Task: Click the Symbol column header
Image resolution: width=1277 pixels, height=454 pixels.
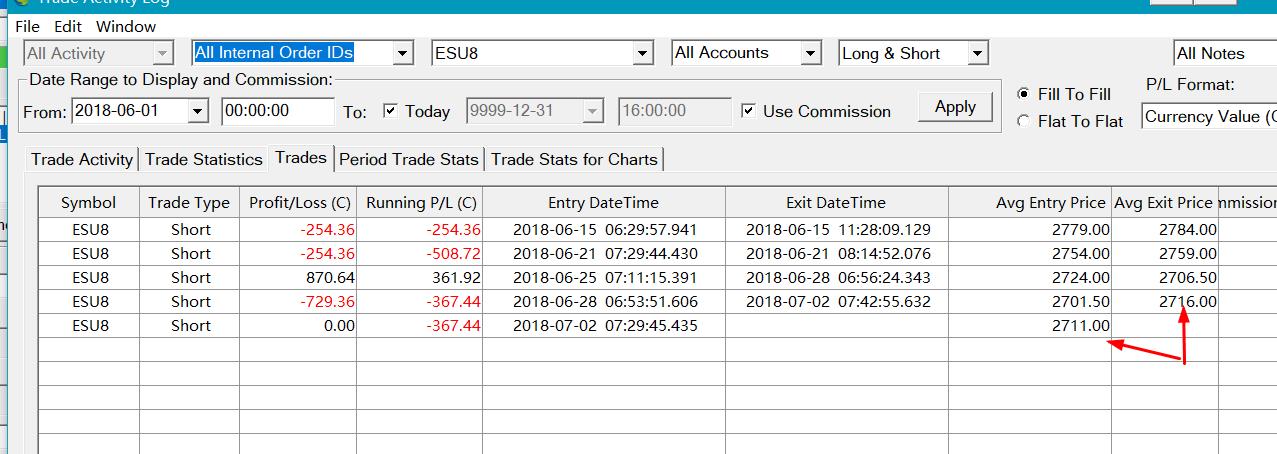Action: [x=89, y=203]
